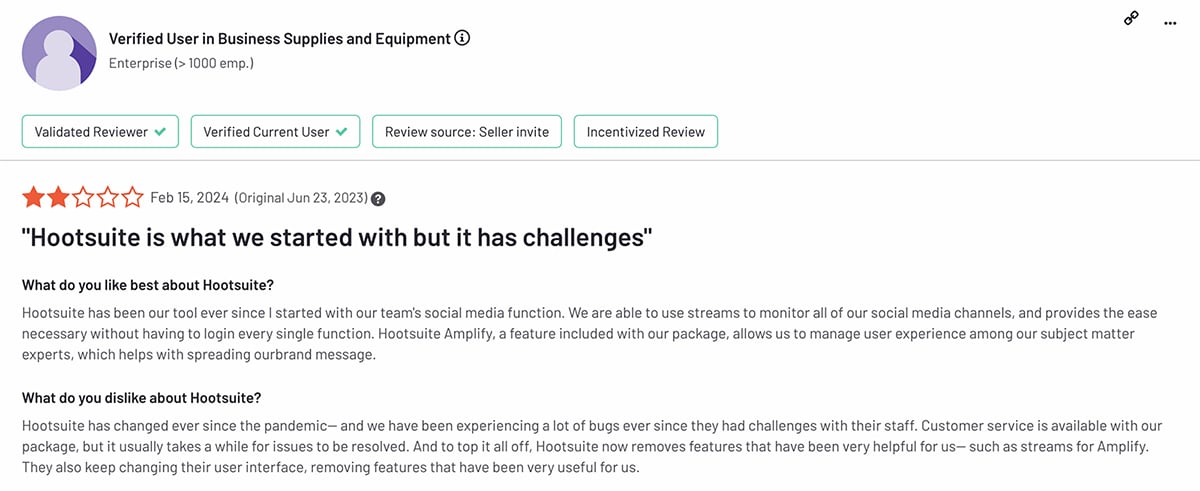Click the green checkmark on Verified Current User
This screenshot has width=1200, height=491.
tap(341, 132)
